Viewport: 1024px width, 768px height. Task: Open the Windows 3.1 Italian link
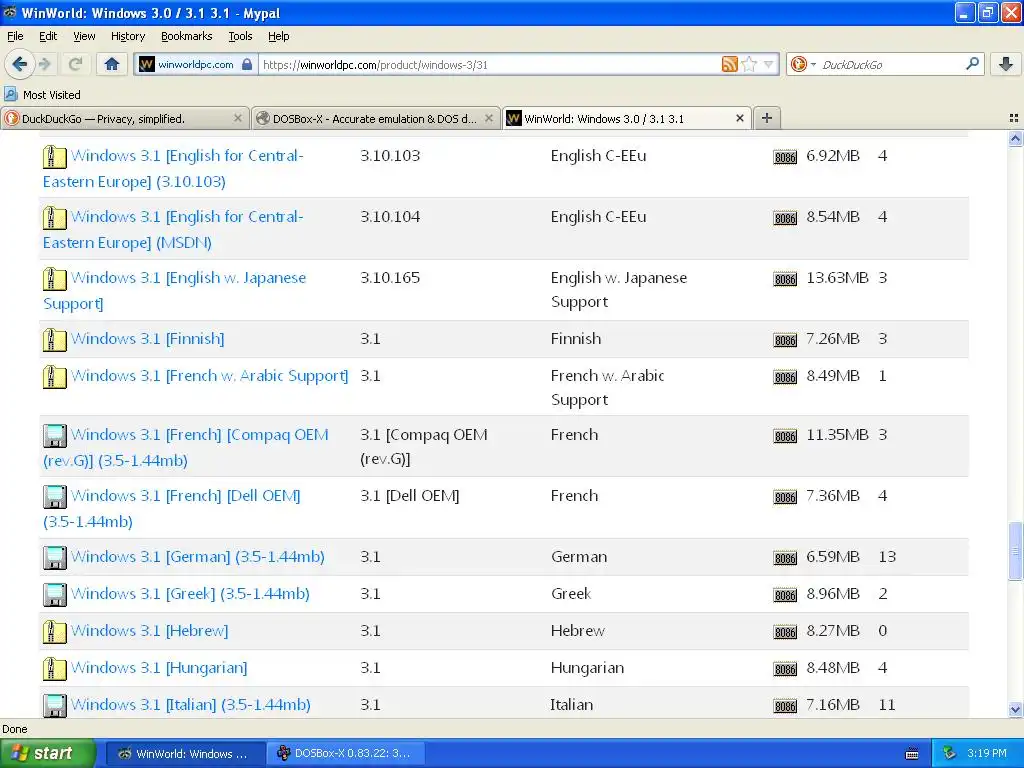point(191,705)
